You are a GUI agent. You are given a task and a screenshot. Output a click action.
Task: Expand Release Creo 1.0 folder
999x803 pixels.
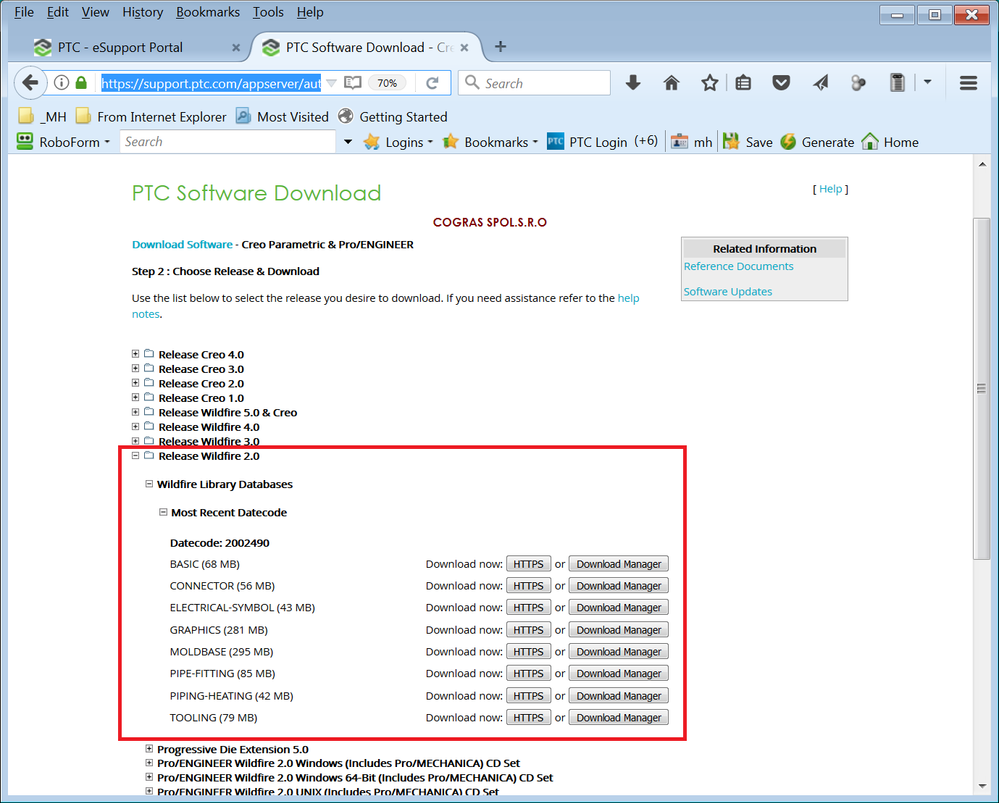135,397
